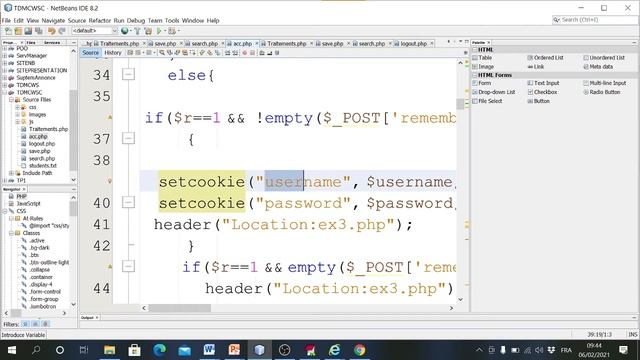640x360 pixels.
Task: Open Microsoft Edge from the taskbar
Action: 160,350
